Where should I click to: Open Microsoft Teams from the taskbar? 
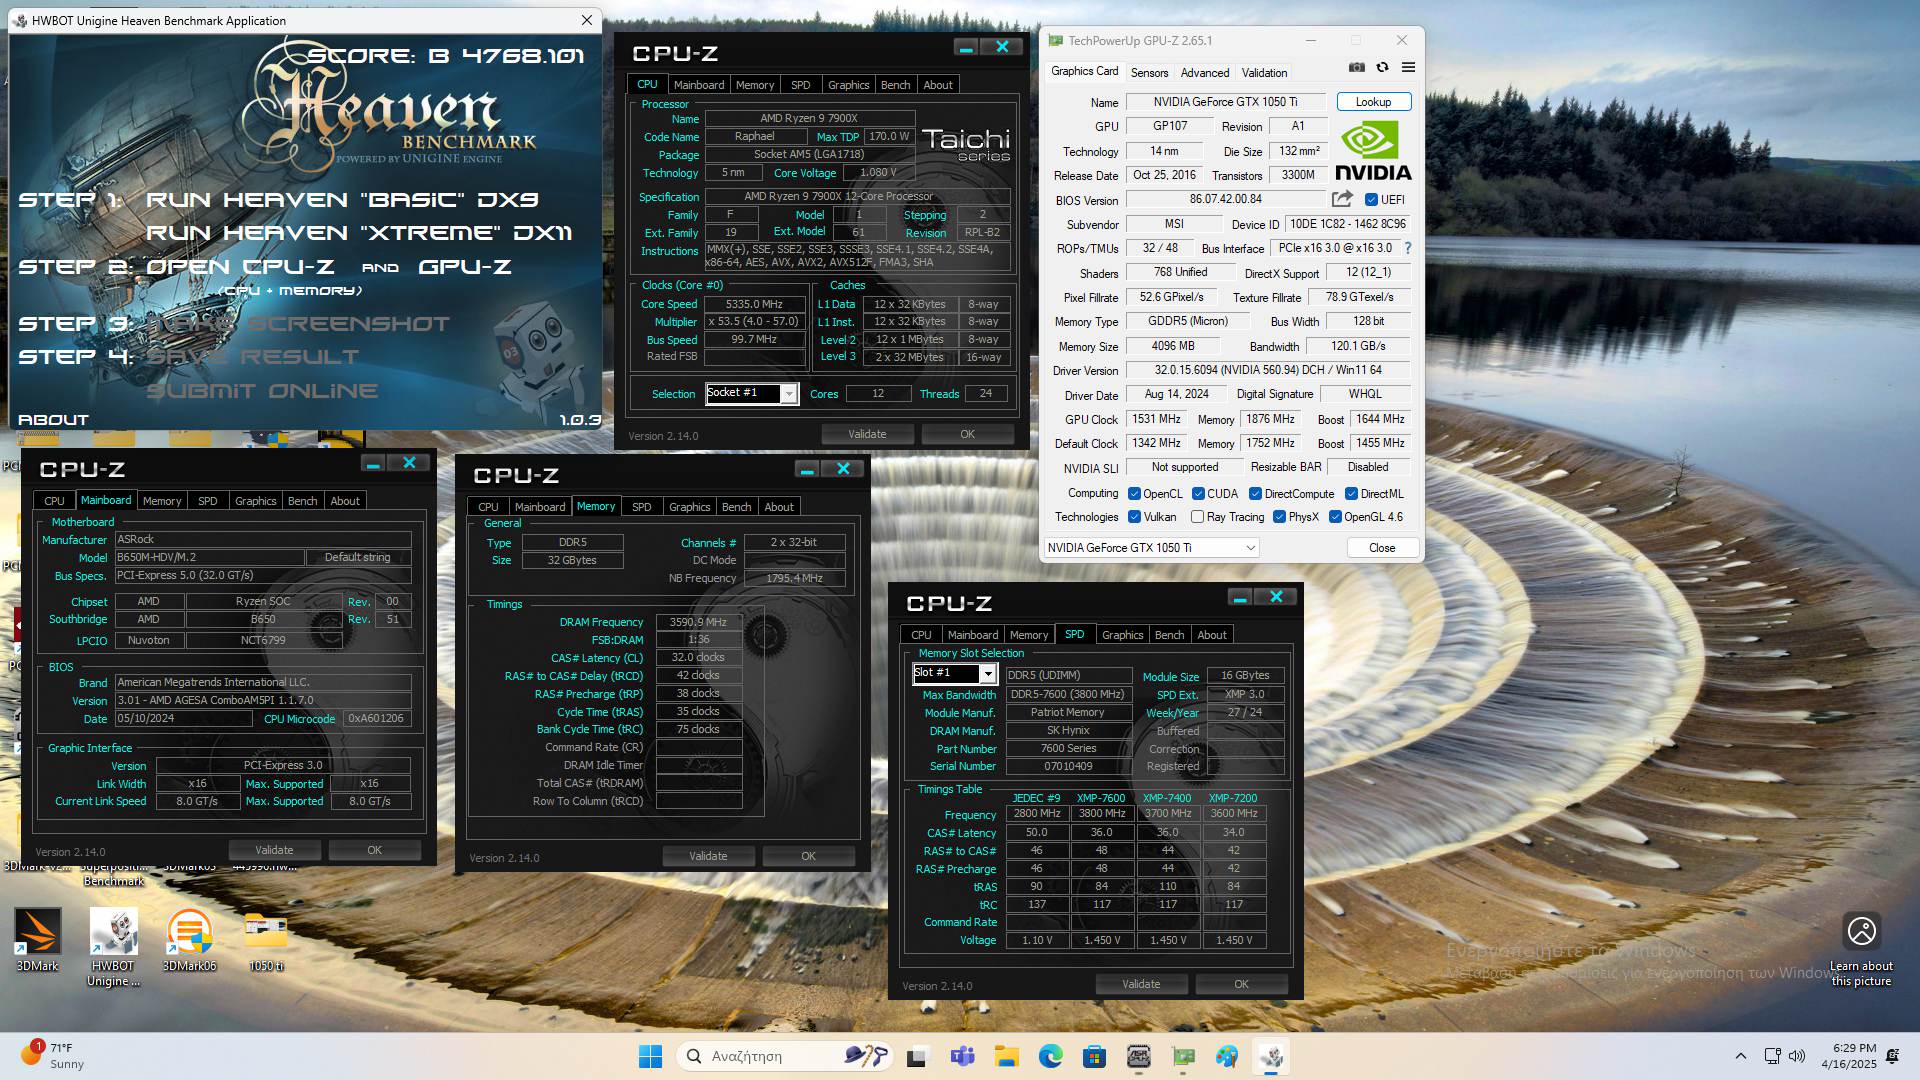click(962, 1056)
